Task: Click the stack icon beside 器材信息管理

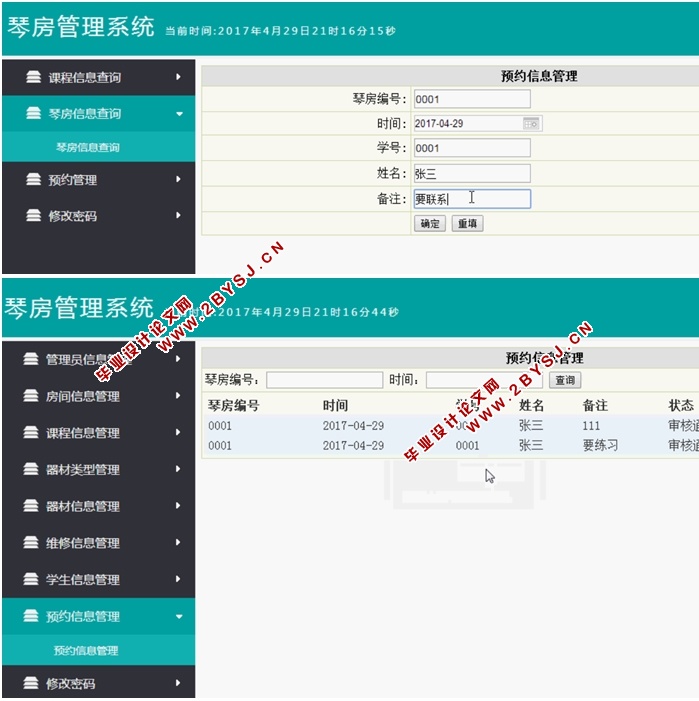Action: click(32, 507)
